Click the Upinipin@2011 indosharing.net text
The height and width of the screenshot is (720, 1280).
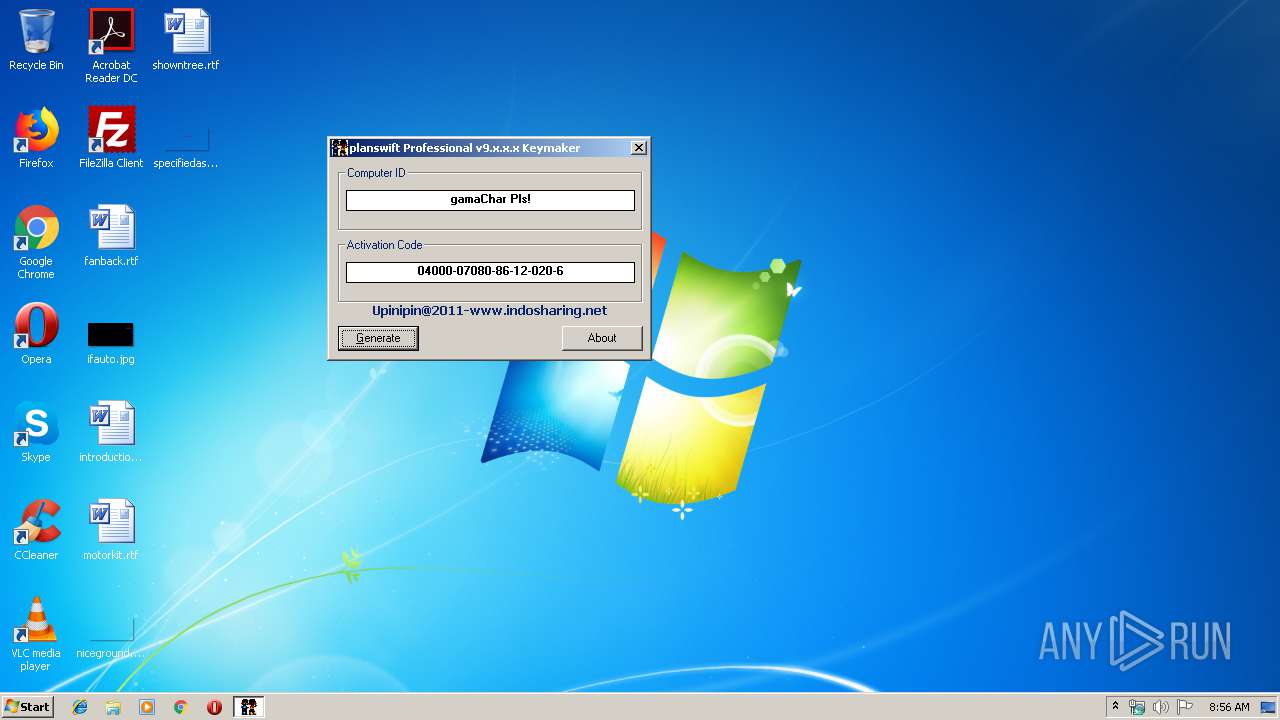(x=490, y=311)
